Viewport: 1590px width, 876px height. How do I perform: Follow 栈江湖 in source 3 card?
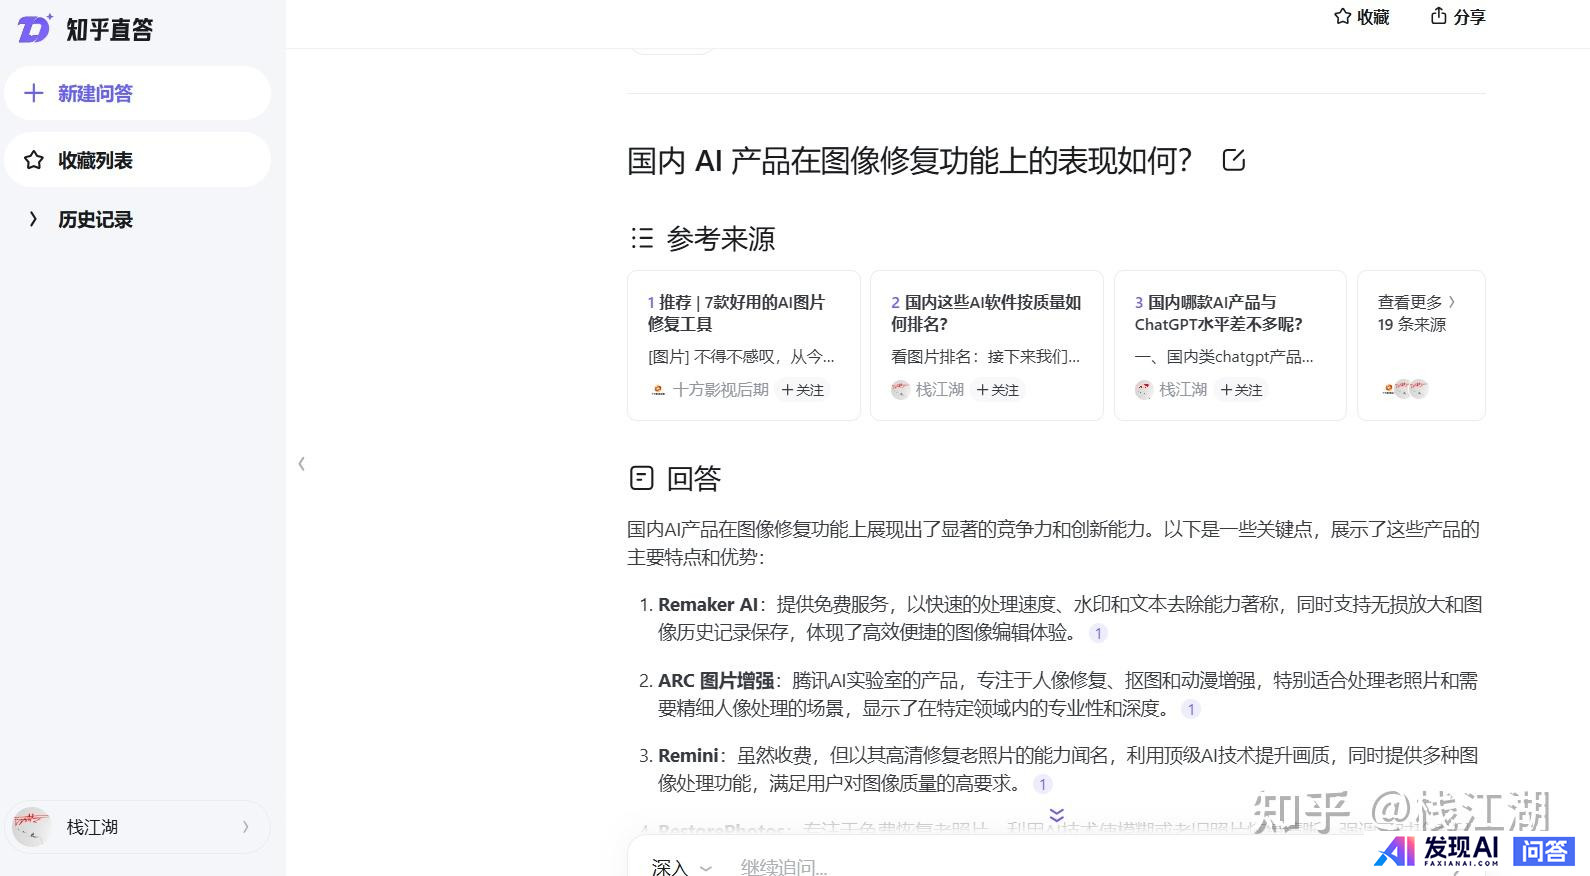click(1241, 390)
